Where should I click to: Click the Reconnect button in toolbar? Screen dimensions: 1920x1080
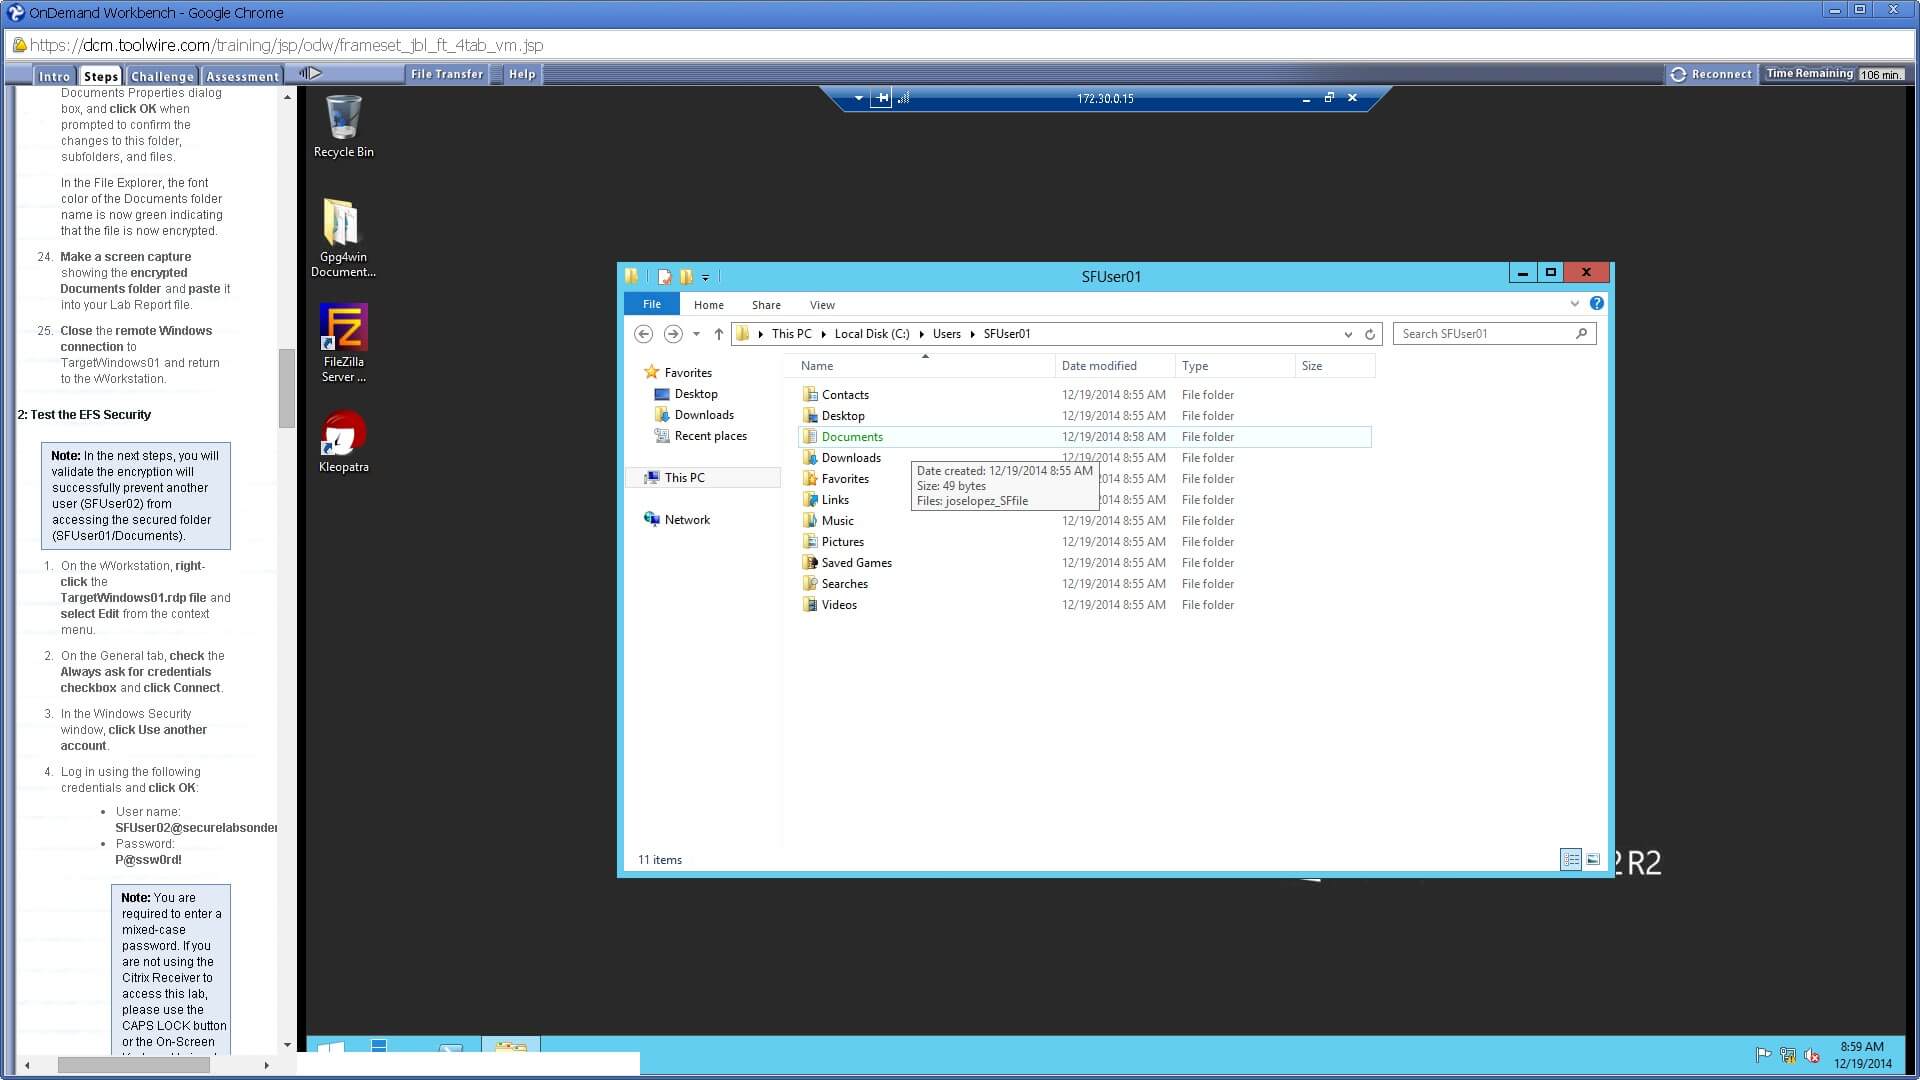(1710, 73)
